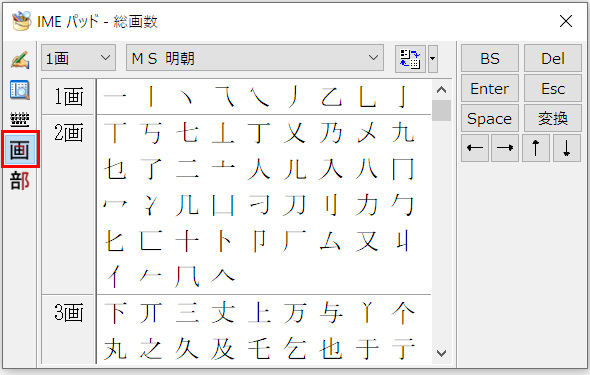Click the up arrow key button

coord(536,148)
